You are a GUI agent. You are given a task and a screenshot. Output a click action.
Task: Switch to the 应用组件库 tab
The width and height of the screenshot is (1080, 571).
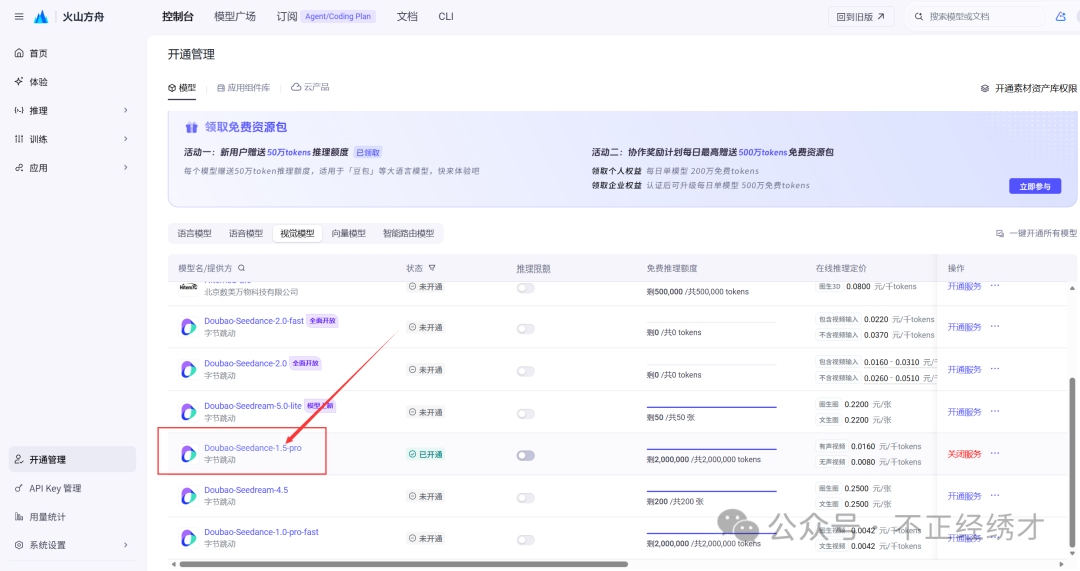coord(243,87)
